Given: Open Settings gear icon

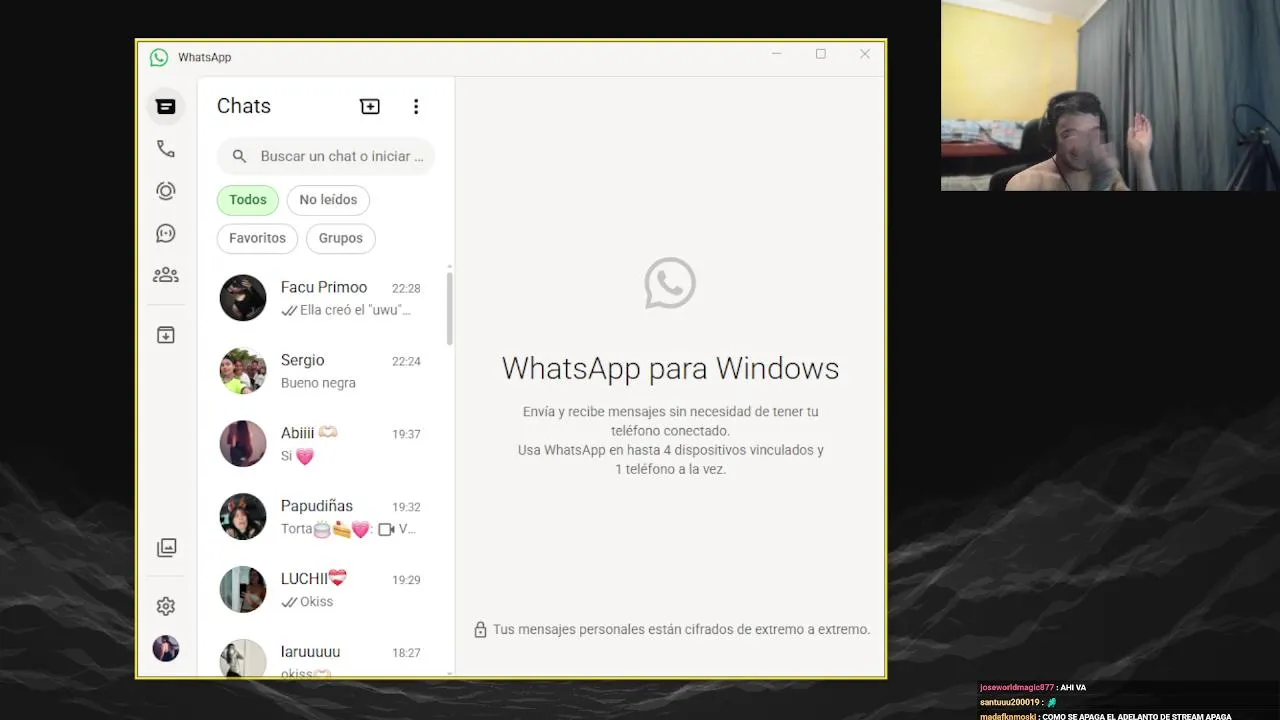Looking at the screenshot, I should 166,606.
